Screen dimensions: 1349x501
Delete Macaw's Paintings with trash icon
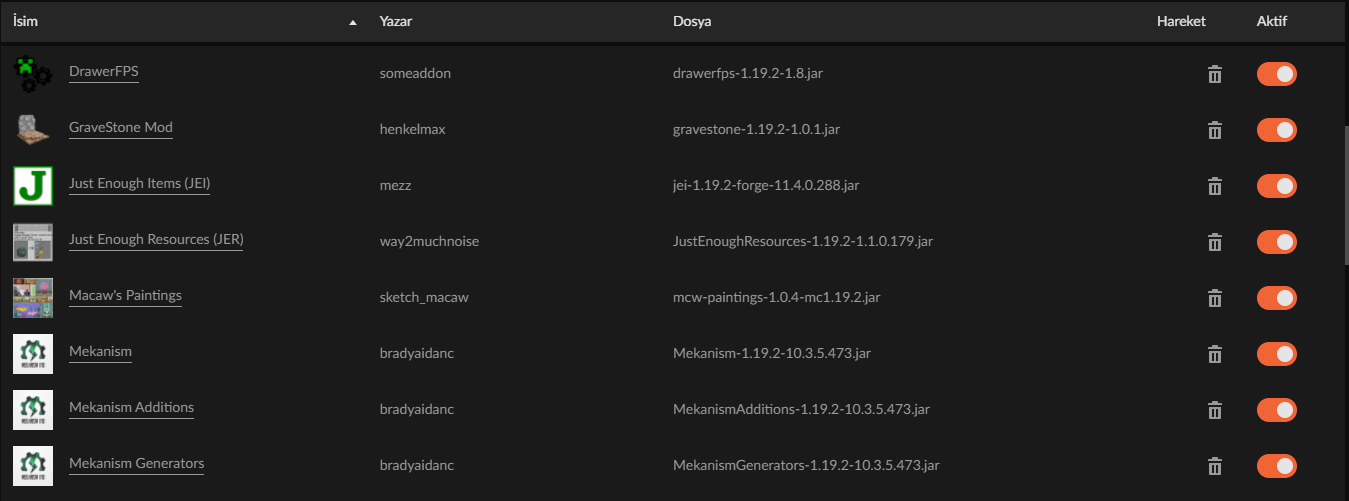coord(1215,298)
